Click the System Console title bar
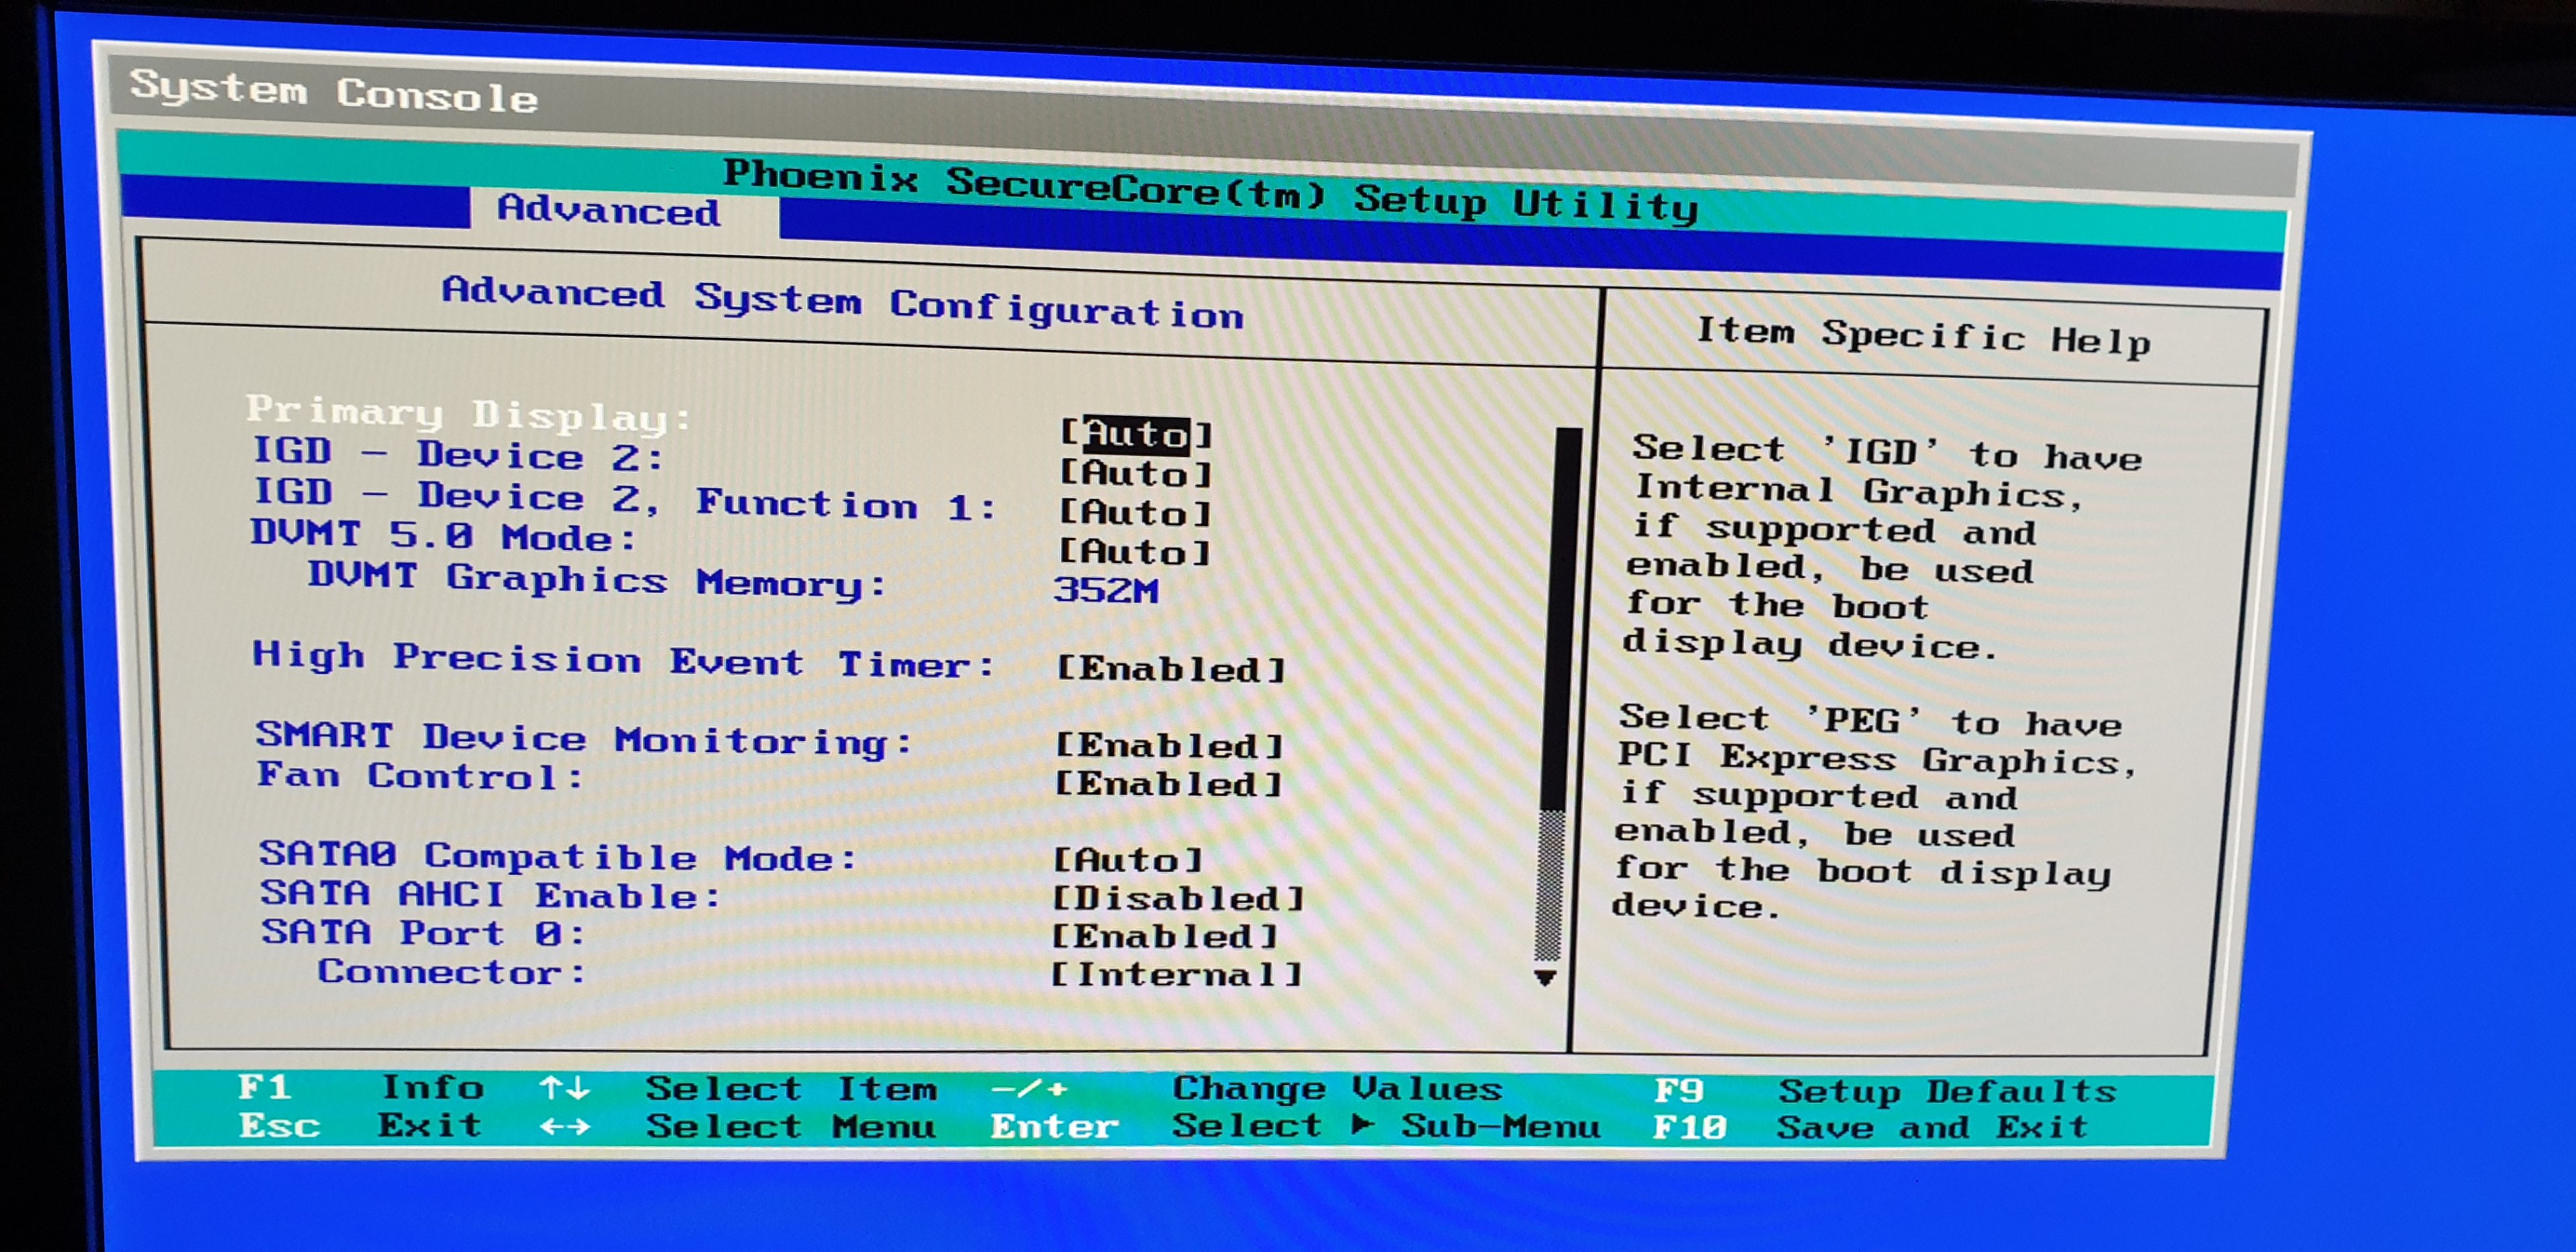This screenshot has height=1252, width=2576. click(x=334, y=91)
